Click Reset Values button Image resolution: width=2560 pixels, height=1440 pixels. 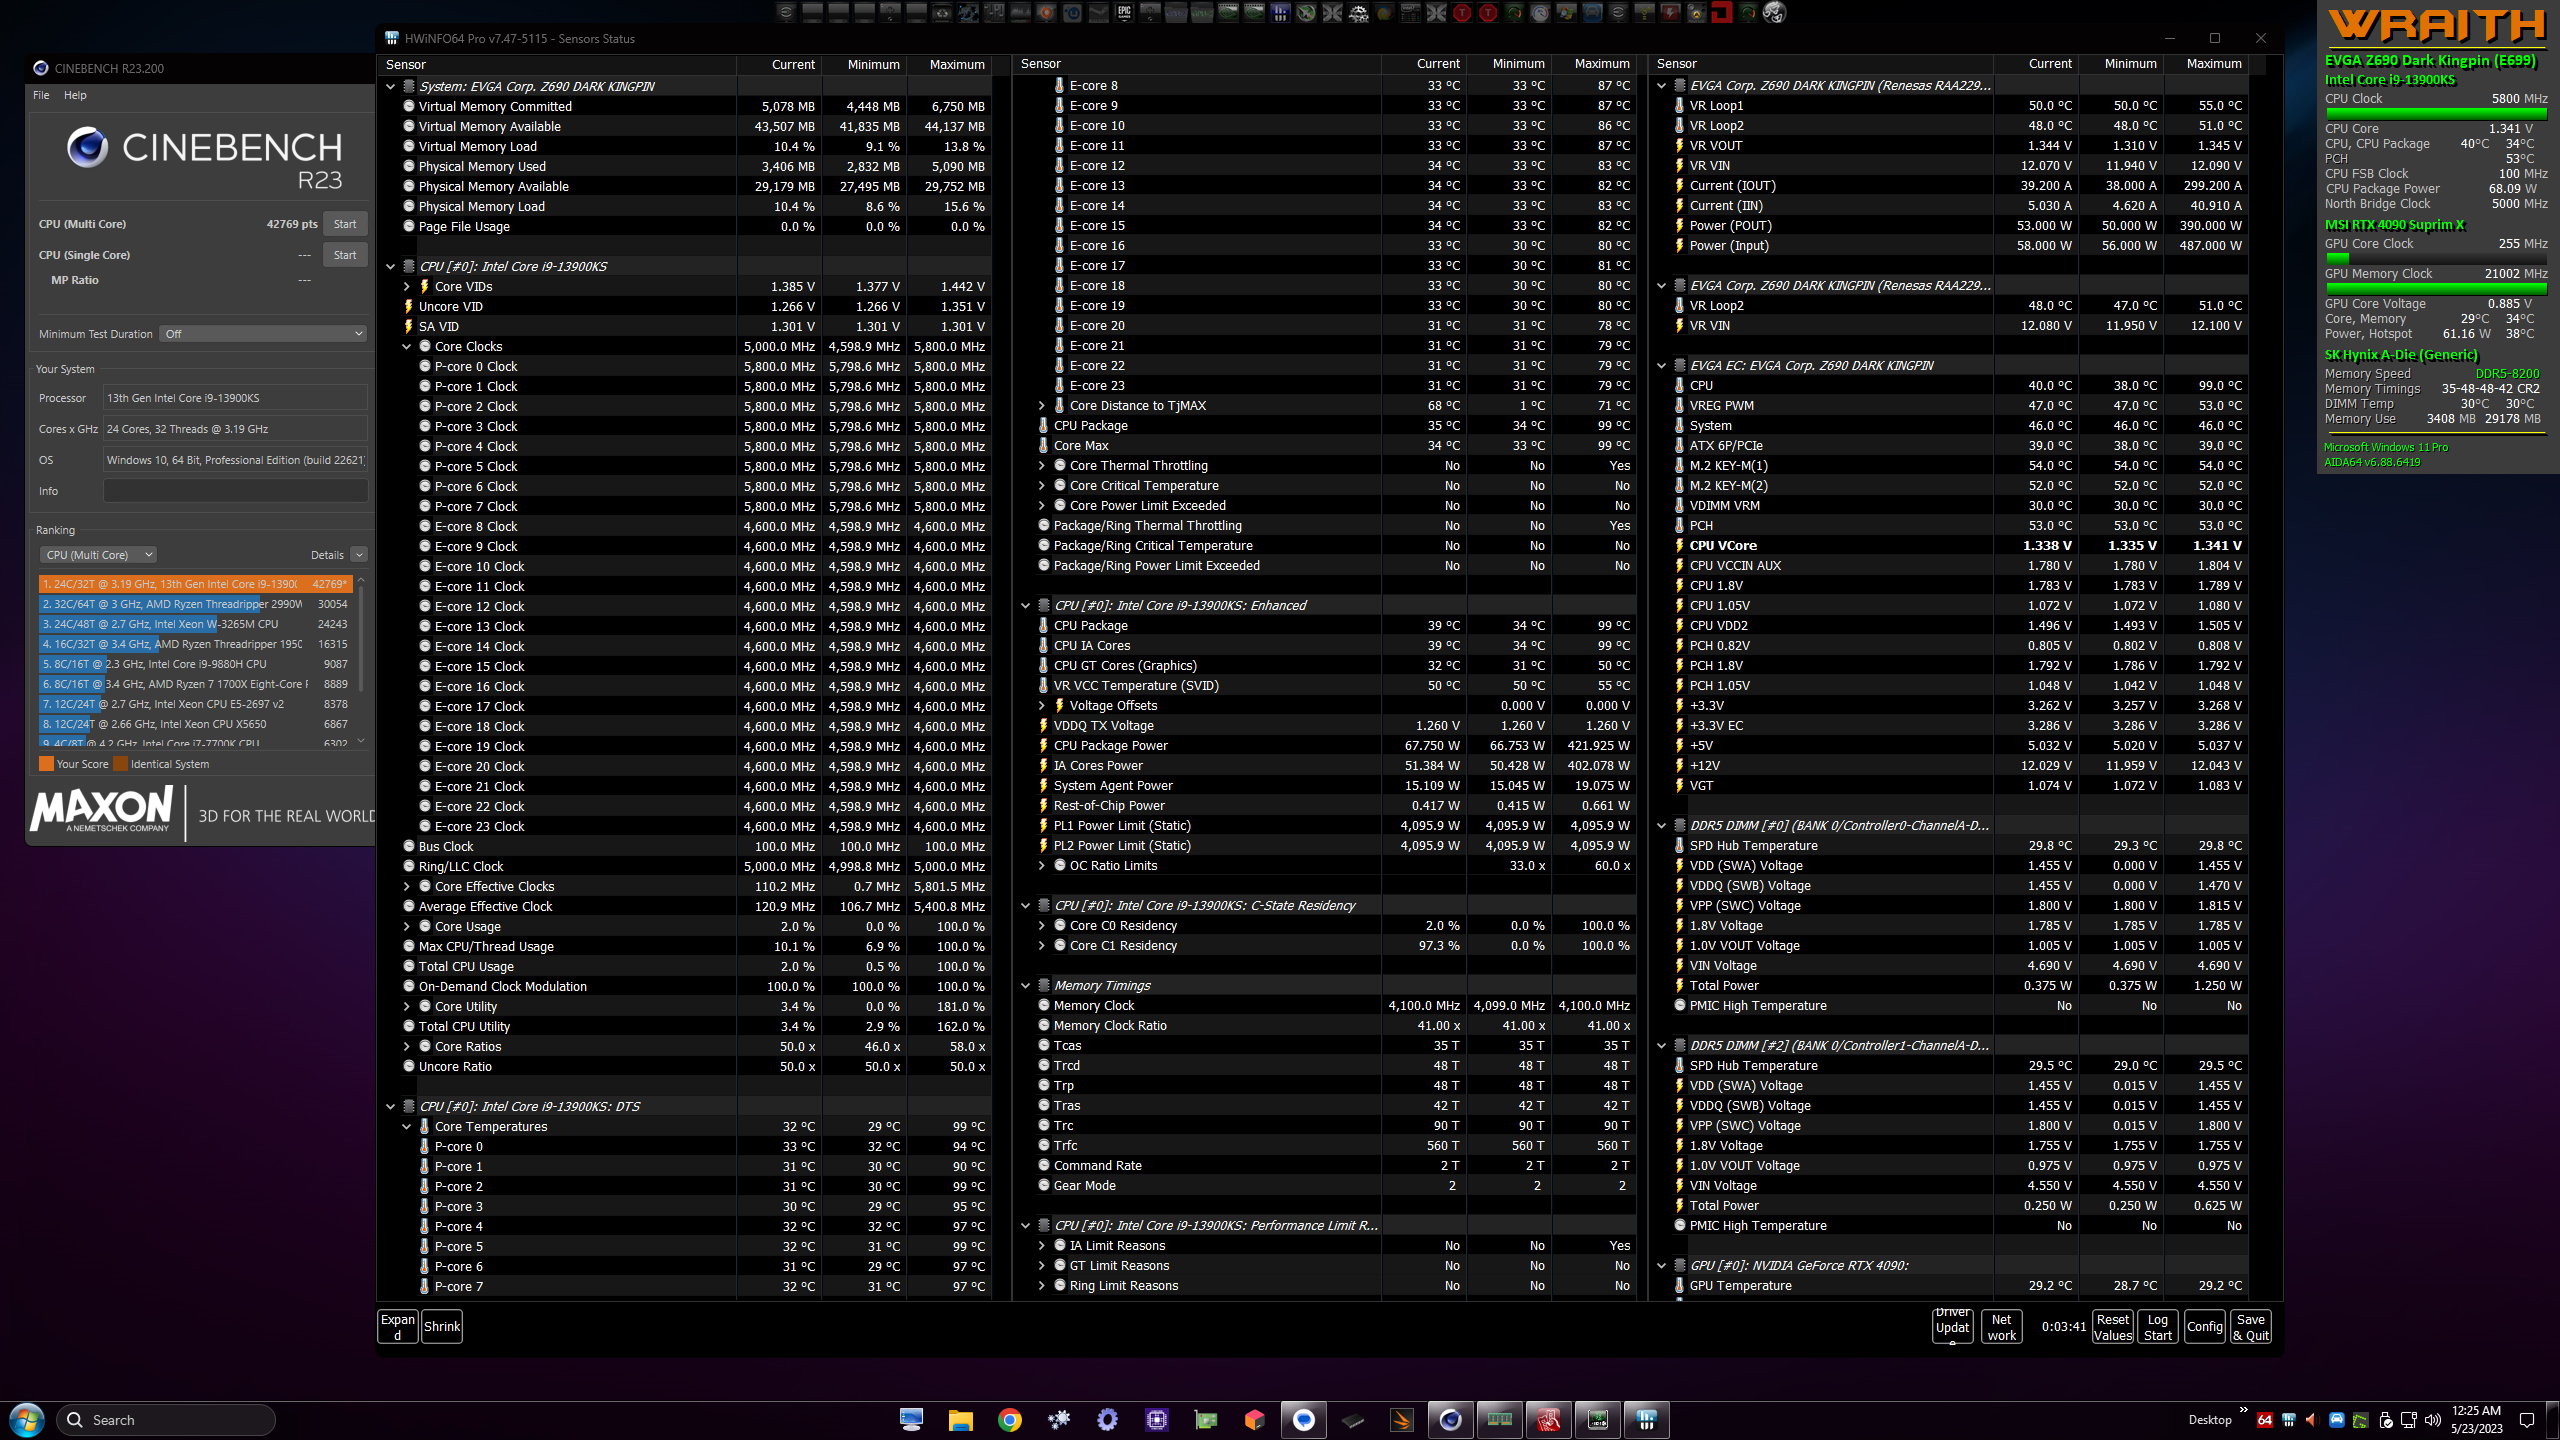2113,1327
